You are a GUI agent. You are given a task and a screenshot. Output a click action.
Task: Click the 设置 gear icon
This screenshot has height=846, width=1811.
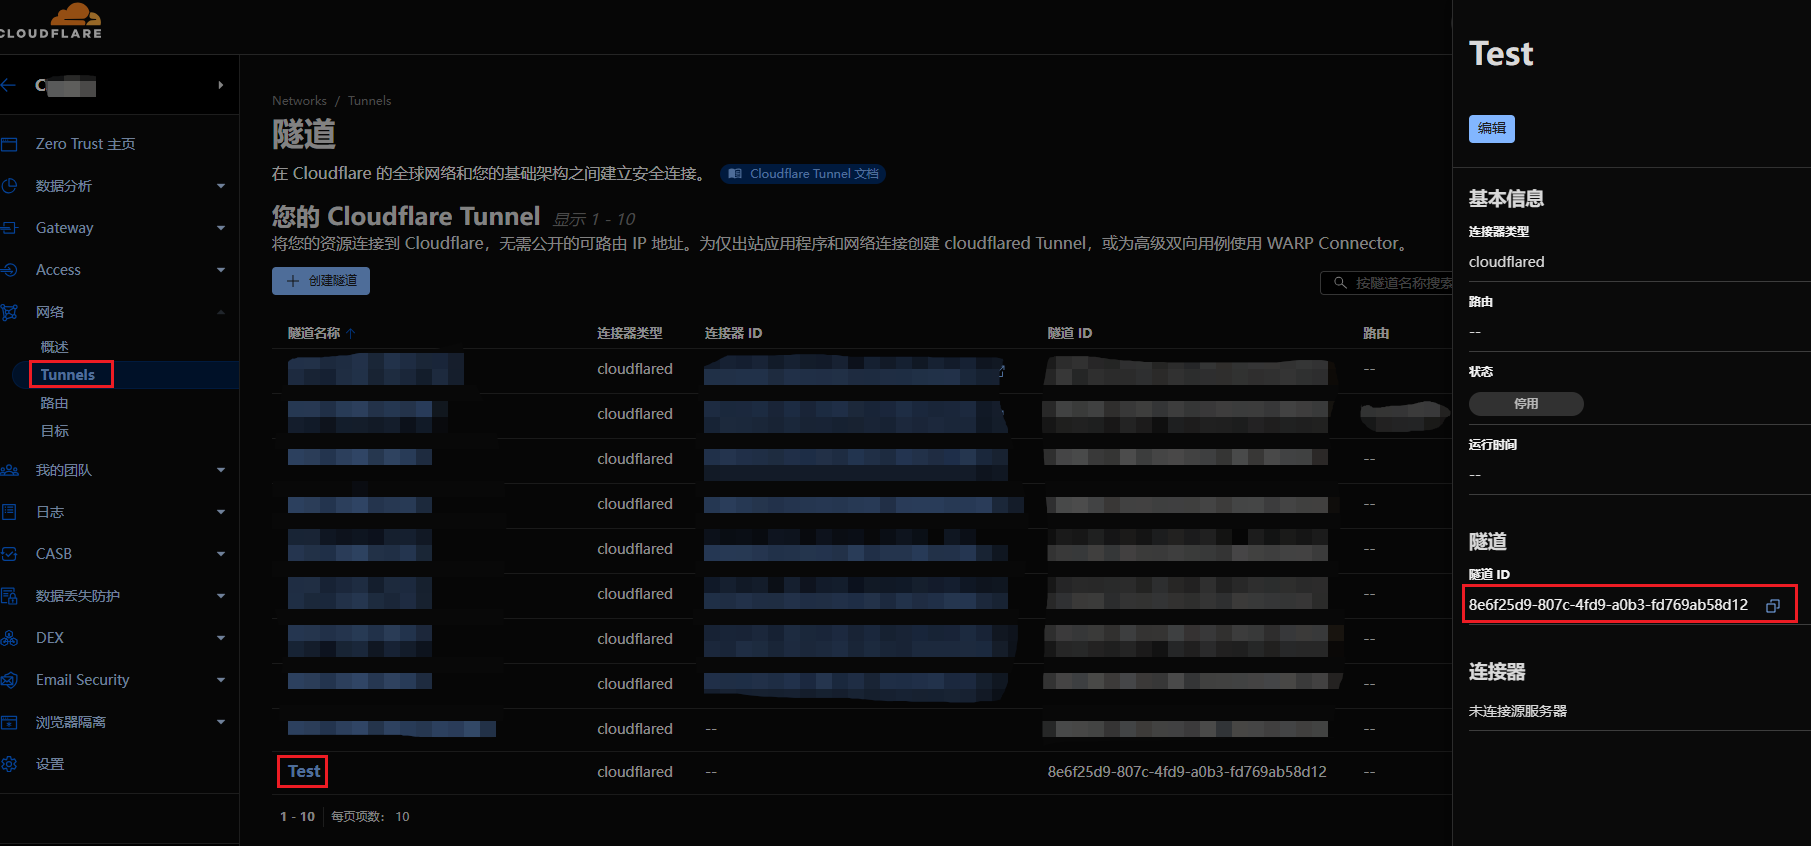coord(9,764)
